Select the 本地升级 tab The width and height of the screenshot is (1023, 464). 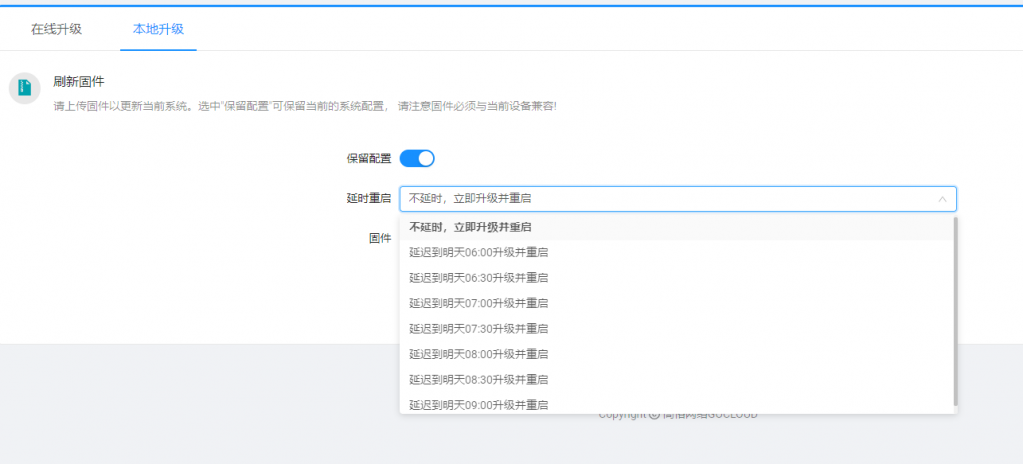point(158,29)
